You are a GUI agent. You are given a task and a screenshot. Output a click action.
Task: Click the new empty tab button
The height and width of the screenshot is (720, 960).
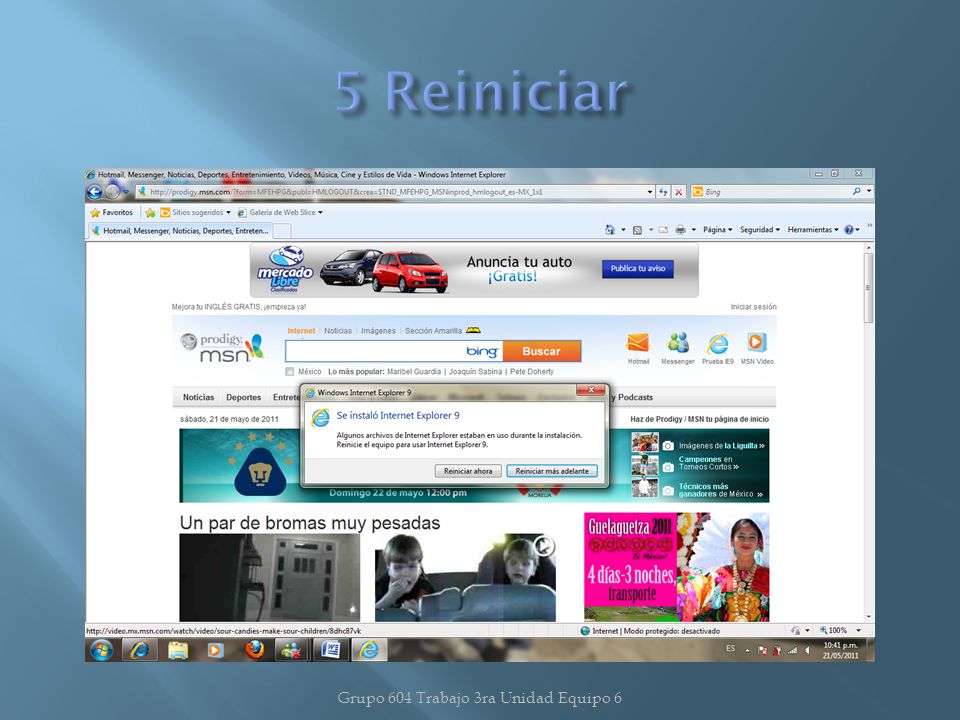[x=282, y=231]
